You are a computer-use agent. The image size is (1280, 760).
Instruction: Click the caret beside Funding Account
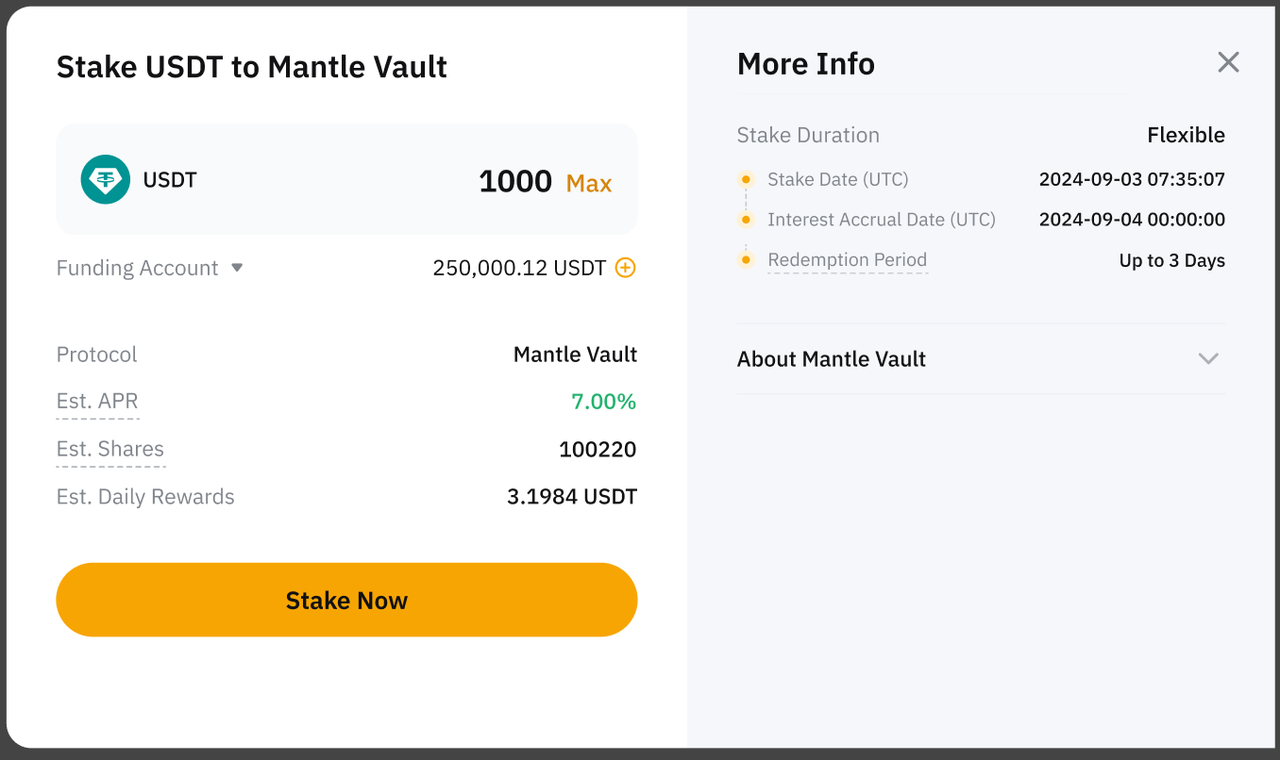pos(237,267)
